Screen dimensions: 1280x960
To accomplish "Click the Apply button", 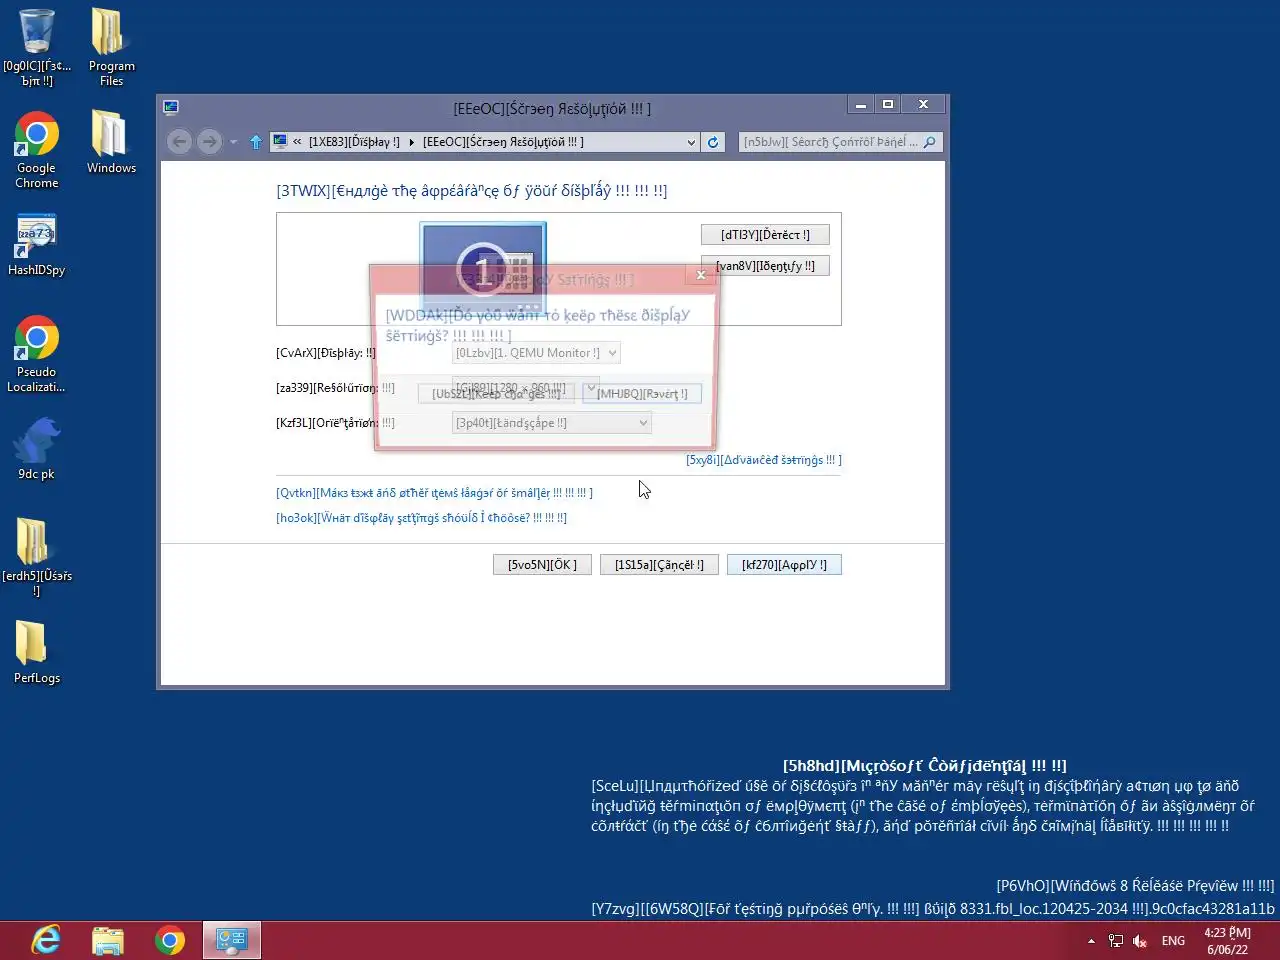I will [x=784, y=565].
